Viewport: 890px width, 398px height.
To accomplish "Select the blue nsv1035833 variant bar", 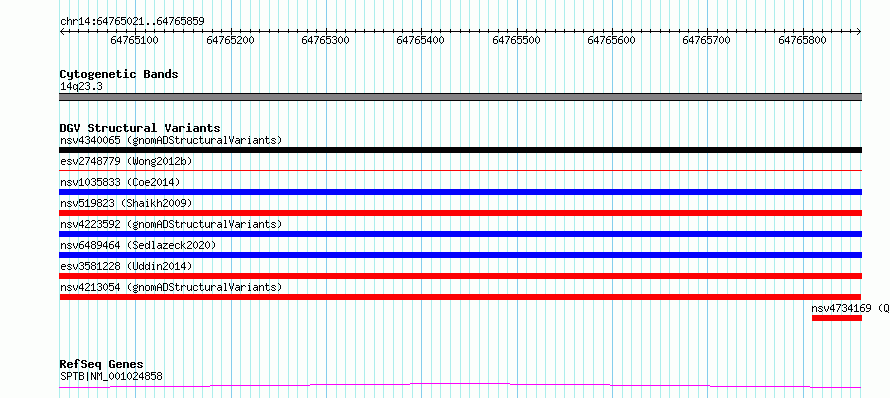I will pyautogui.click(x=460, y=192).
